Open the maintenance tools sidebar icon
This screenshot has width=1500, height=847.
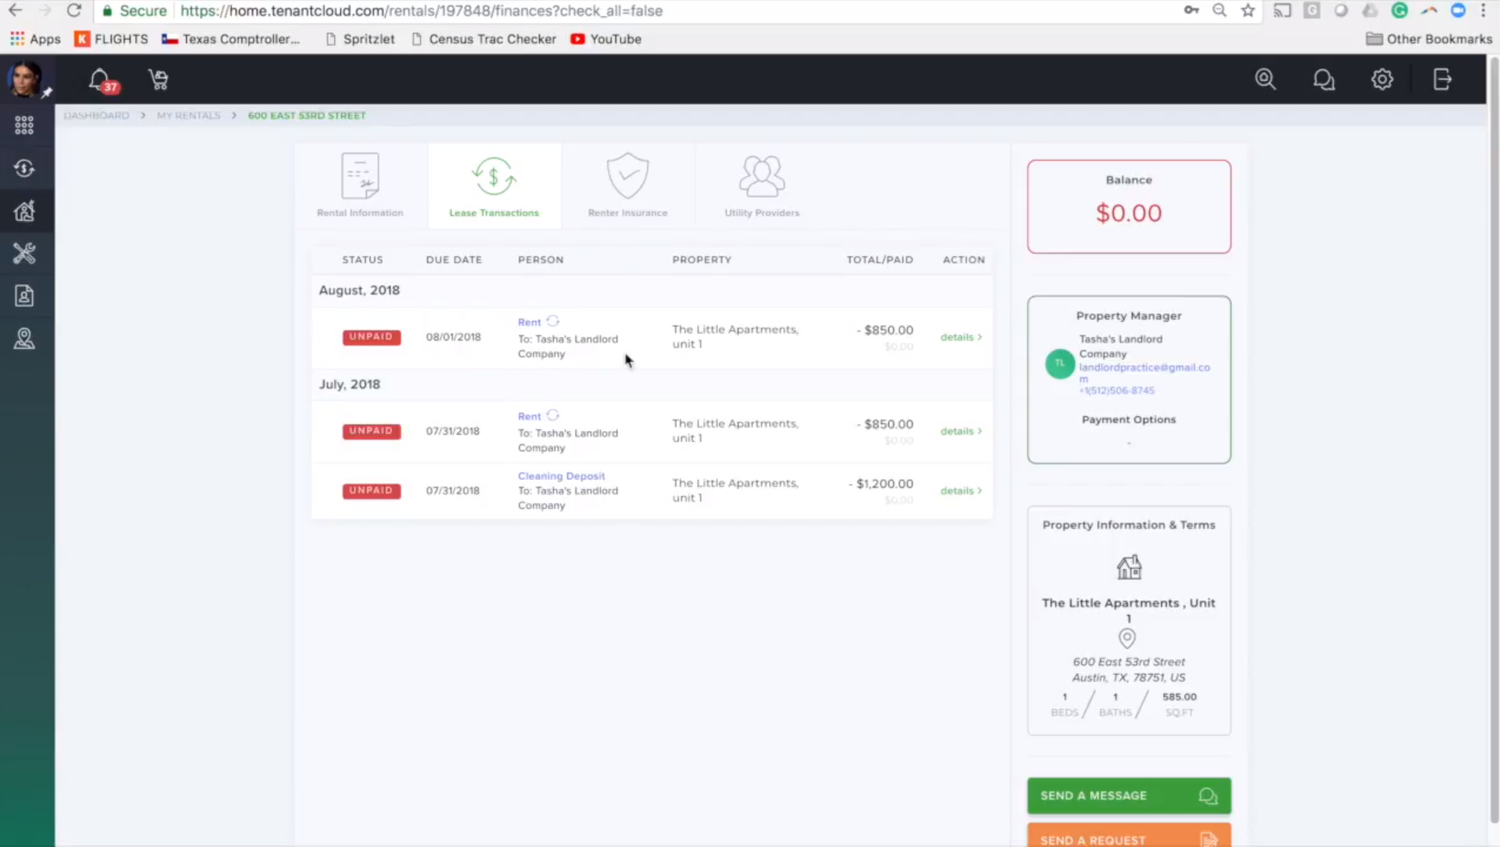[x=24, y=254]
